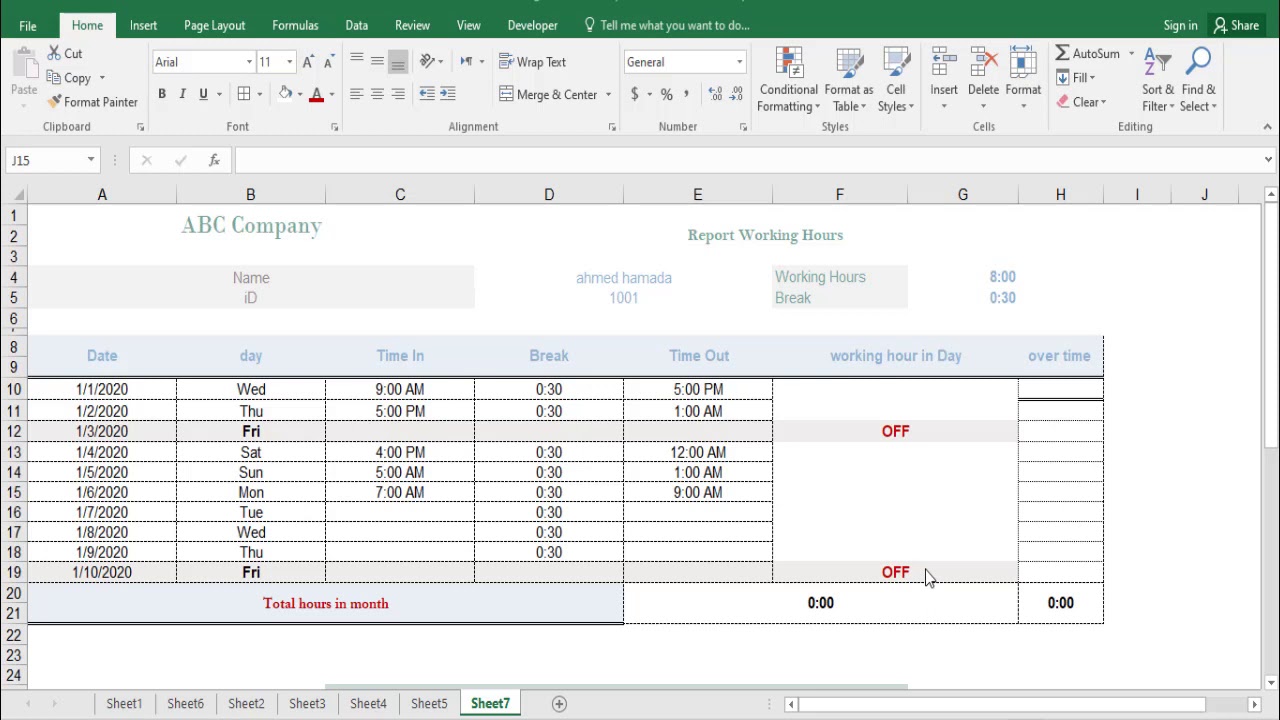1280x720 pixels.
Task: Click the Share button
Action: (1236, 25)
